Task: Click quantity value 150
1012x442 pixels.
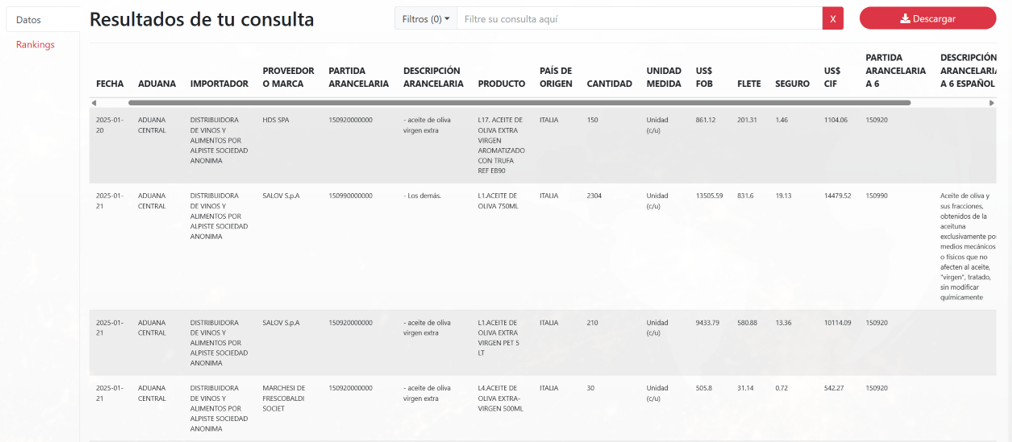Action: 592,120
